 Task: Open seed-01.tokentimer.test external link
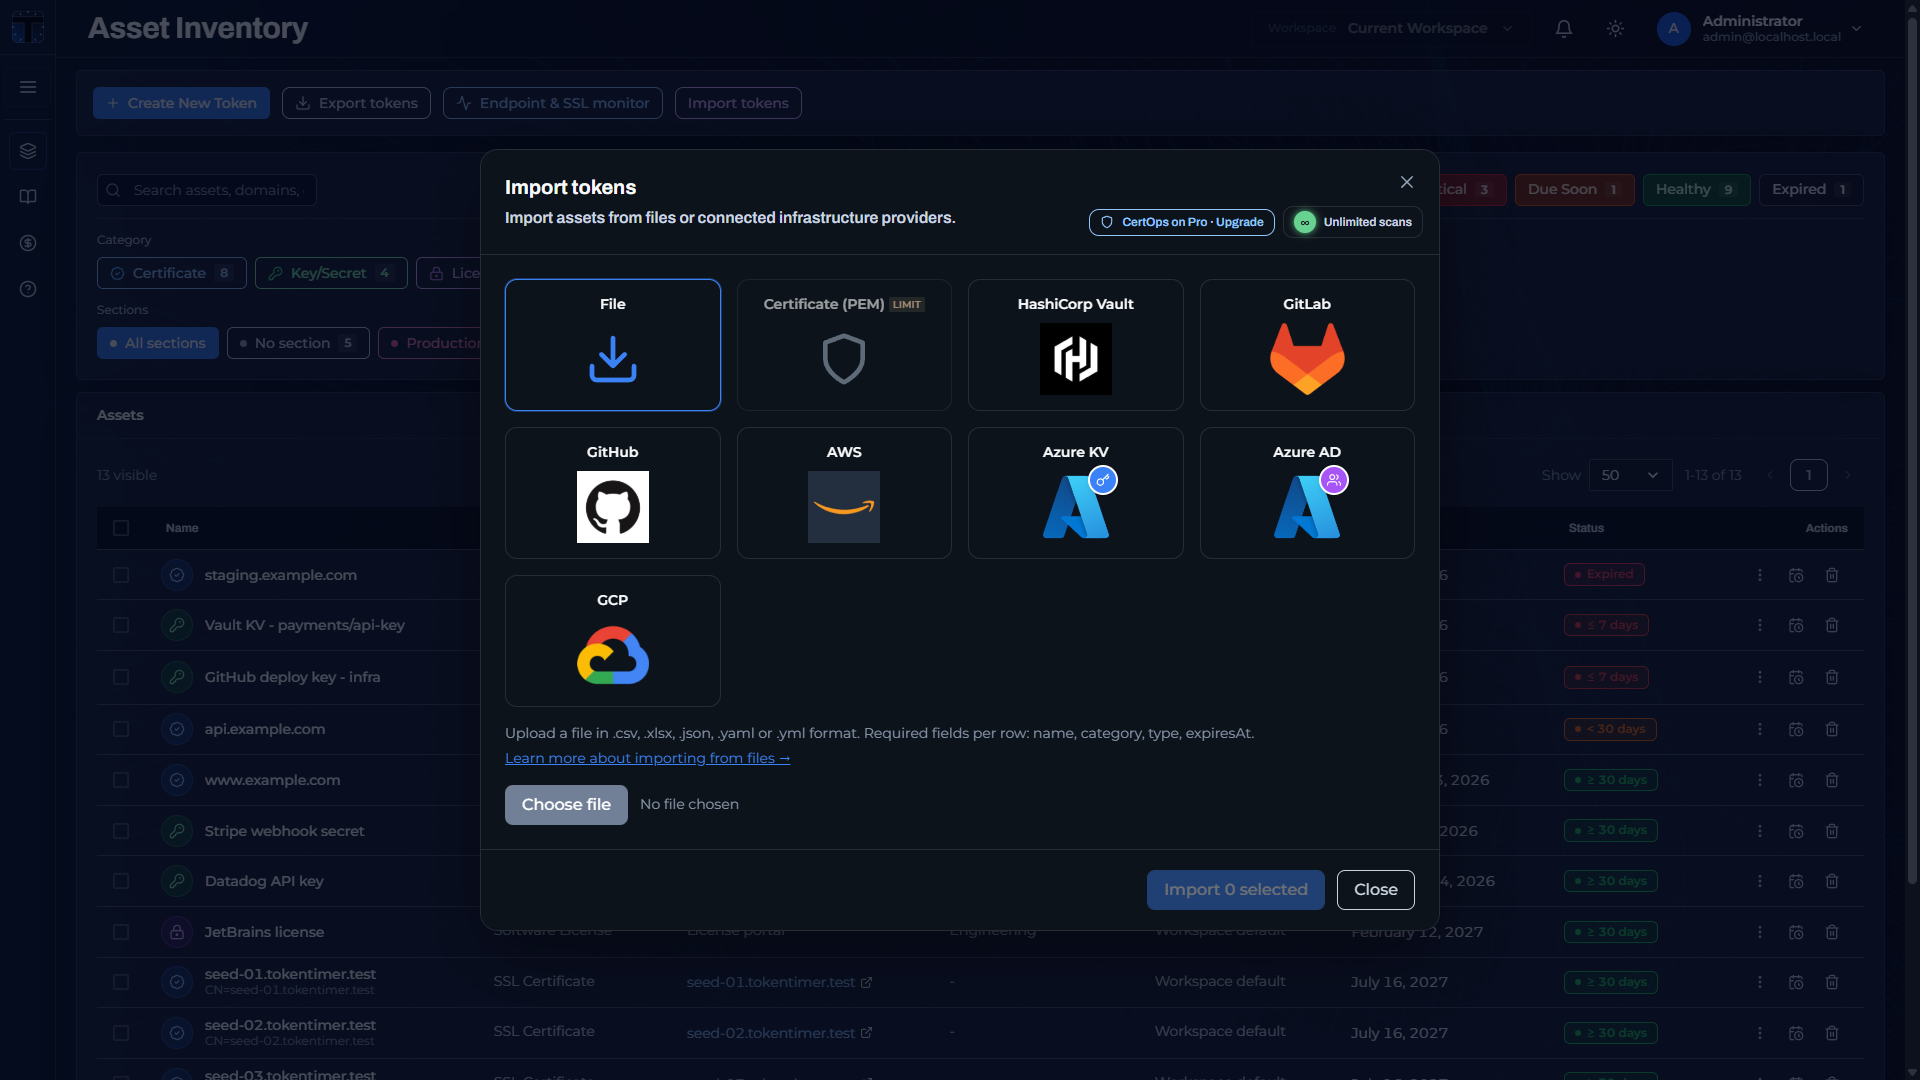point(779,982)
